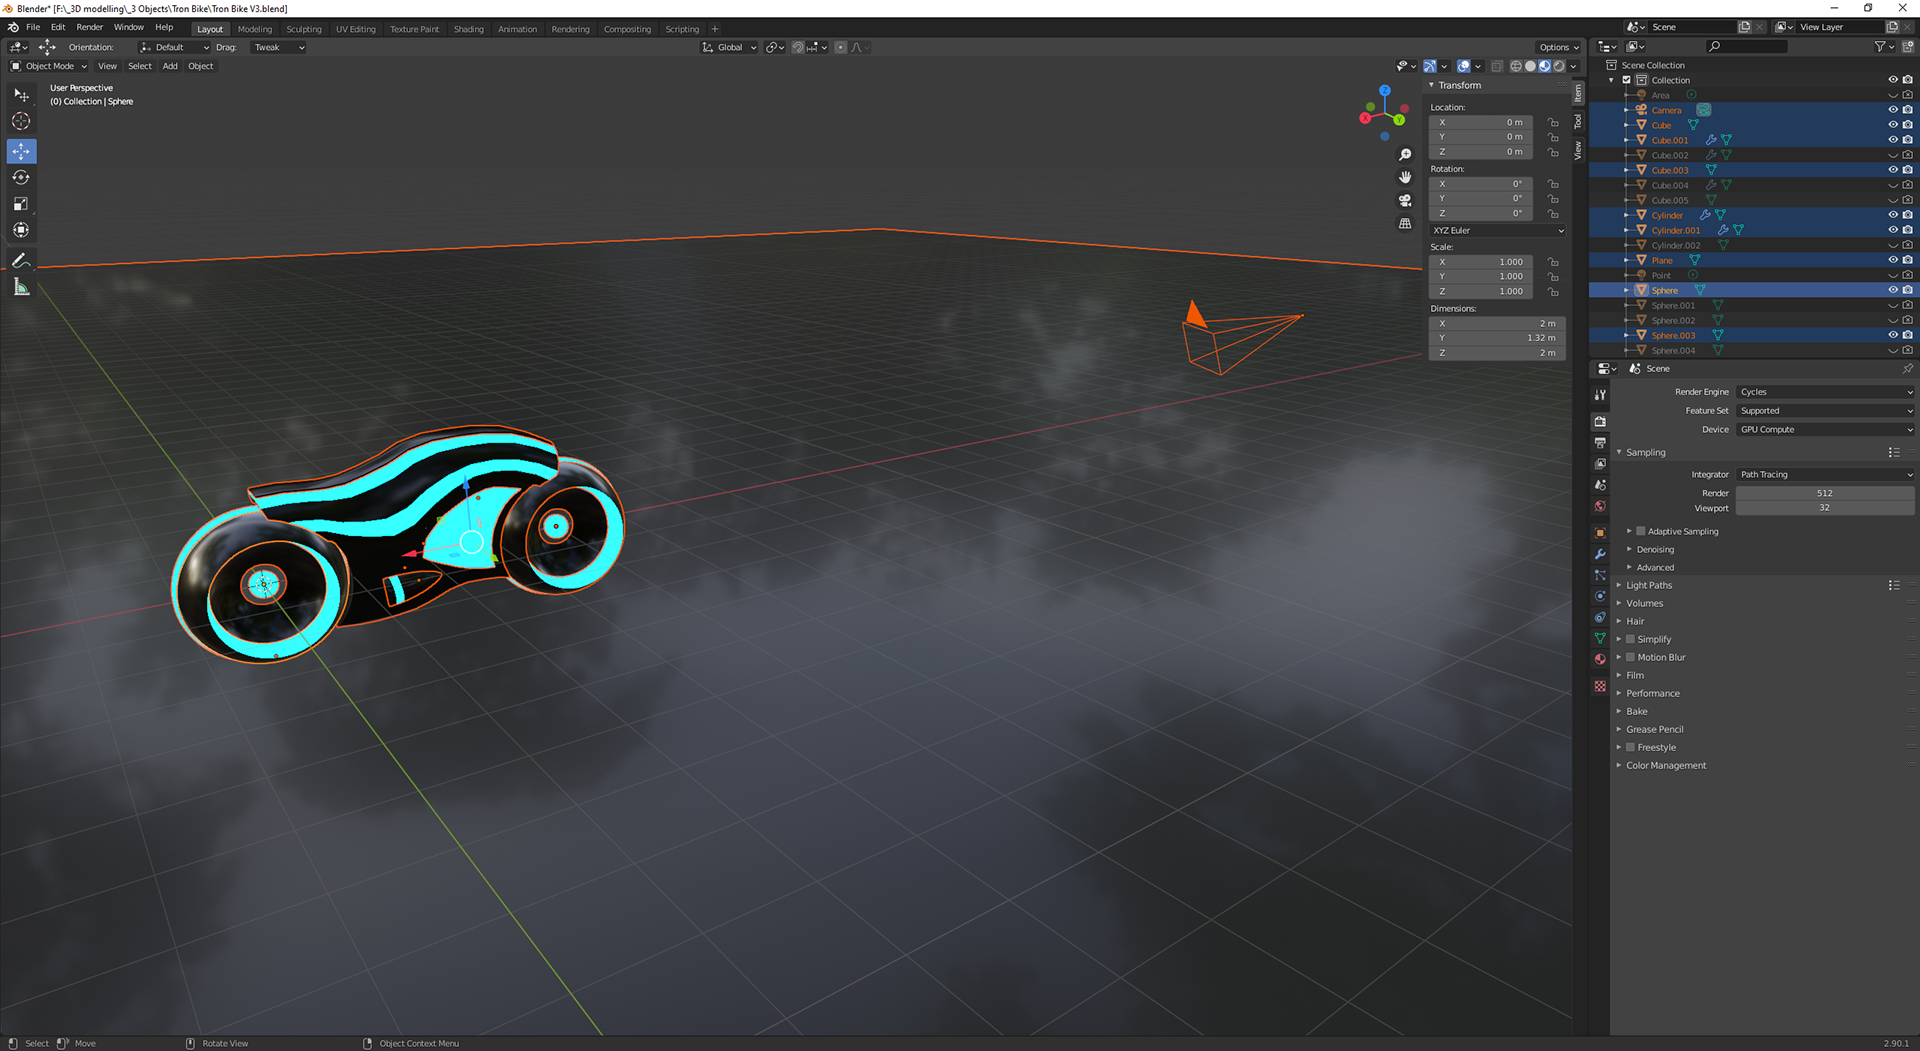1920x1051 pixels.
Task: Enable the Simplify checkbox
Action: click(x=1630, y=639)
